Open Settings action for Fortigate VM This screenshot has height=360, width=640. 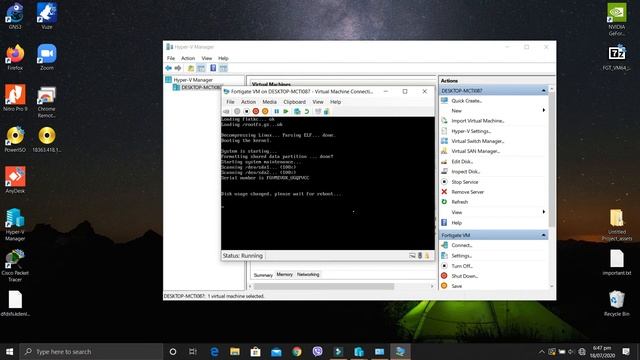pos(462,256)
